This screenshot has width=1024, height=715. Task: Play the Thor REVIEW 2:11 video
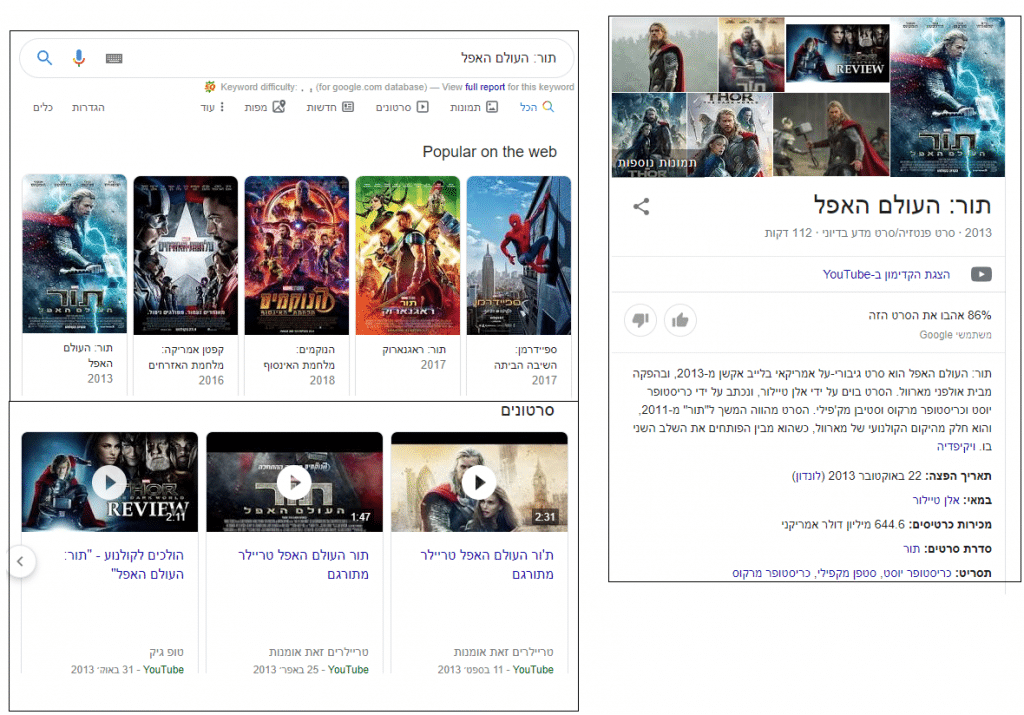click(110, 483)
